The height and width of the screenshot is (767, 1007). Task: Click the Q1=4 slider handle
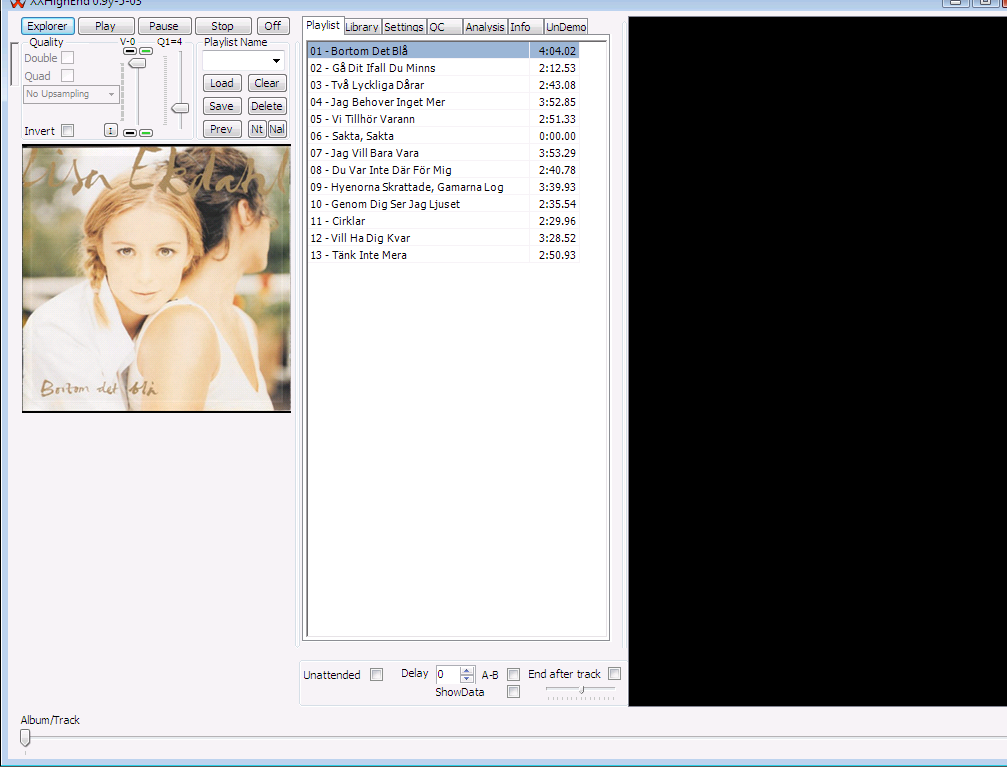(x=180, y=108)
